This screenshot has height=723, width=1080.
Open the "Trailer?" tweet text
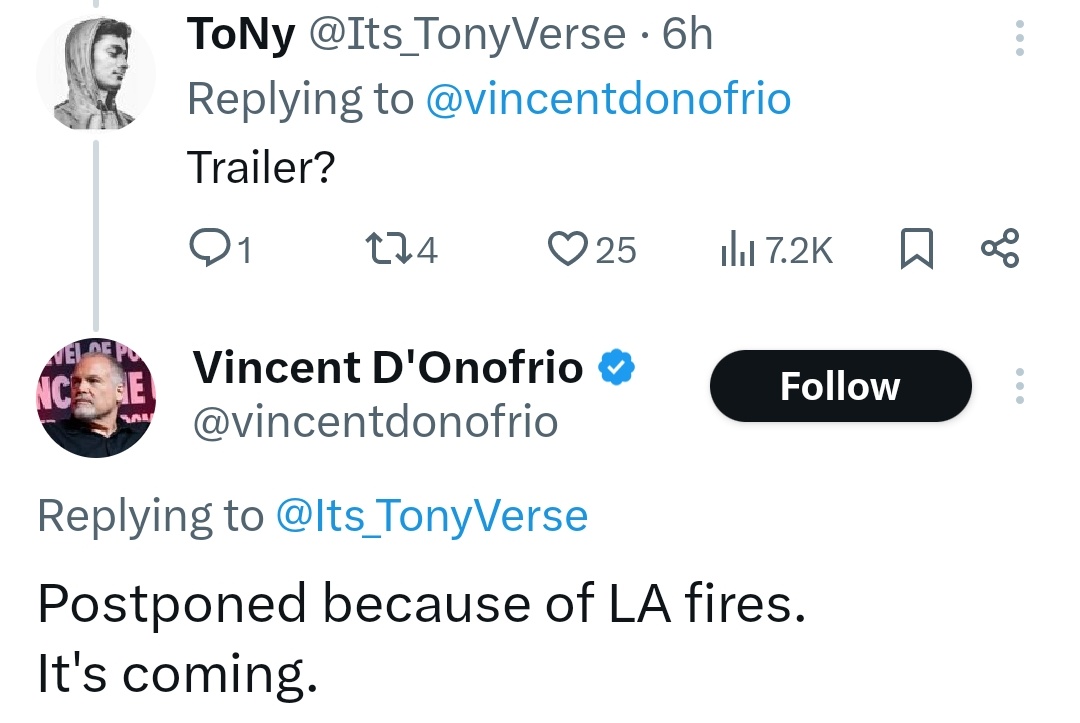(x=261, y=167)
